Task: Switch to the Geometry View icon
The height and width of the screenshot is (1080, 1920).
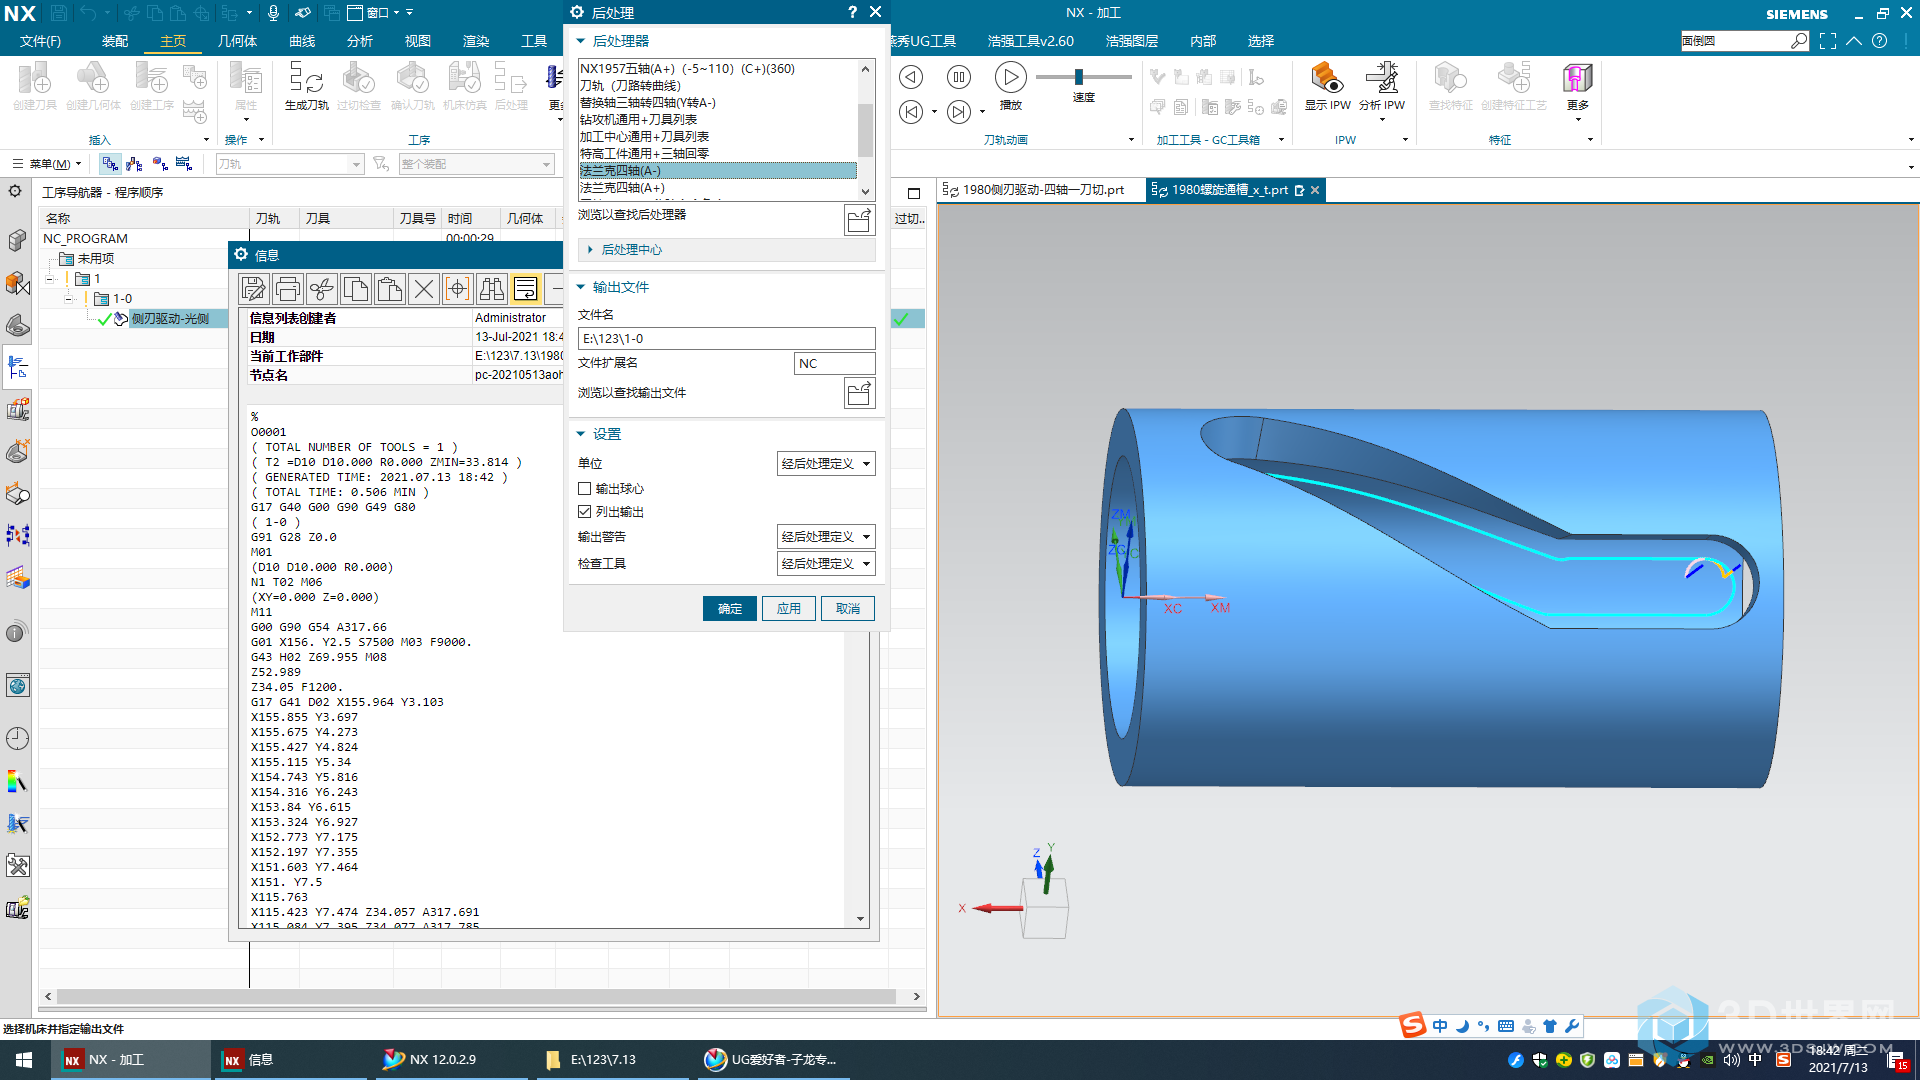Action: tap(160, 164)
